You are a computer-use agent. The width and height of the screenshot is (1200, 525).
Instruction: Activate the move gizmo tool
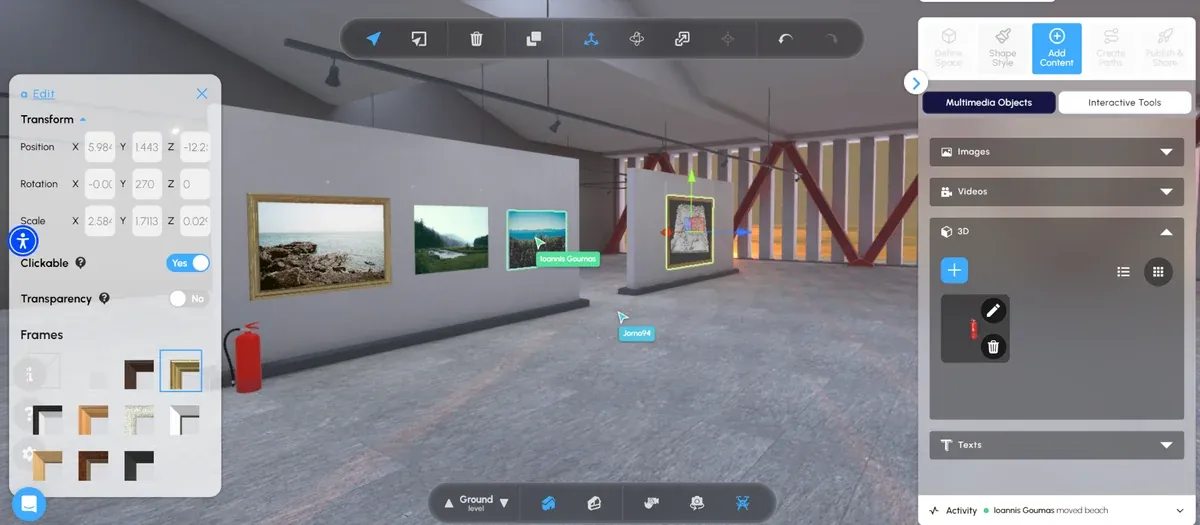point(591,39)
